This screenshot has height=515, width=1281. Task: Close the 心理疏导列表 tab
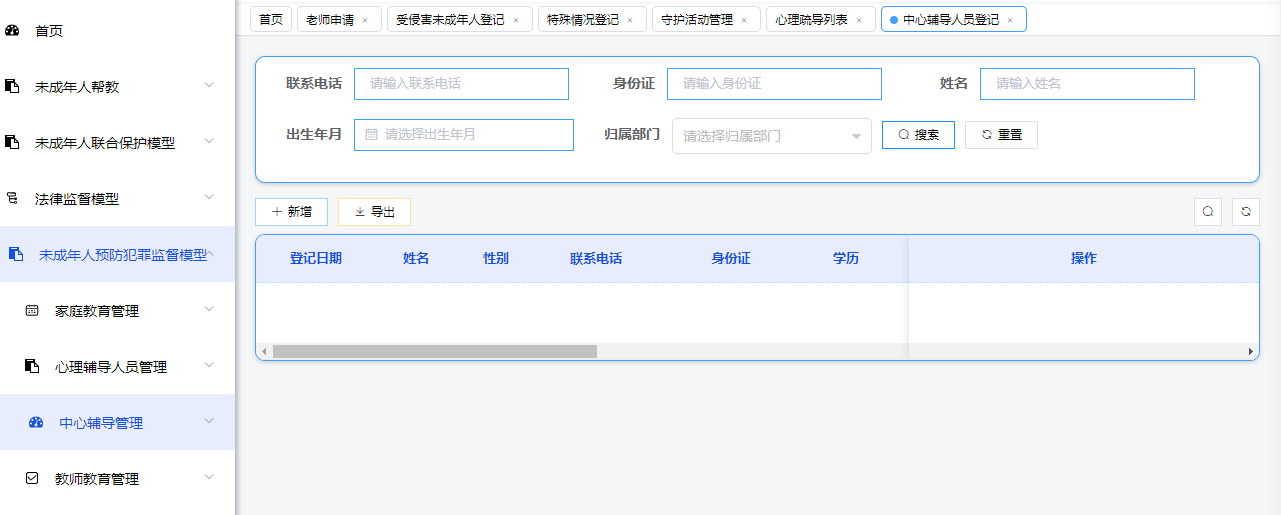tap(858, 20)
